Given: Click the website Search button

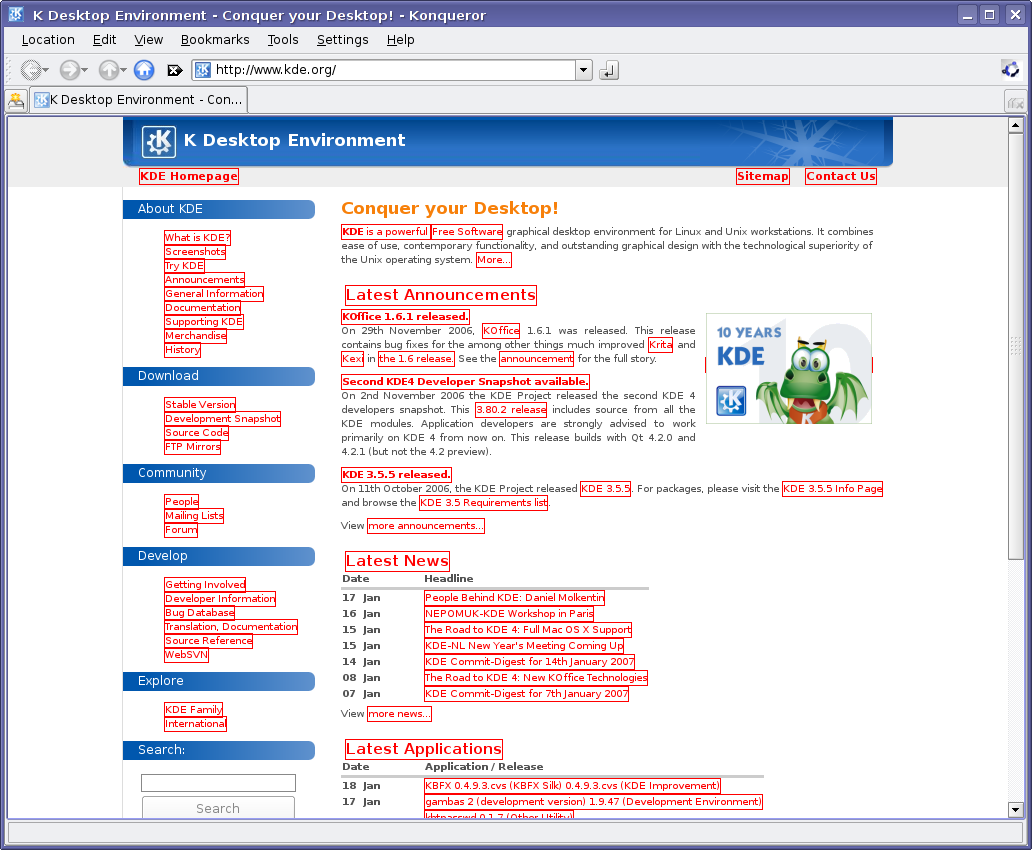Looking at the screenshot, I should pos(219,808).
